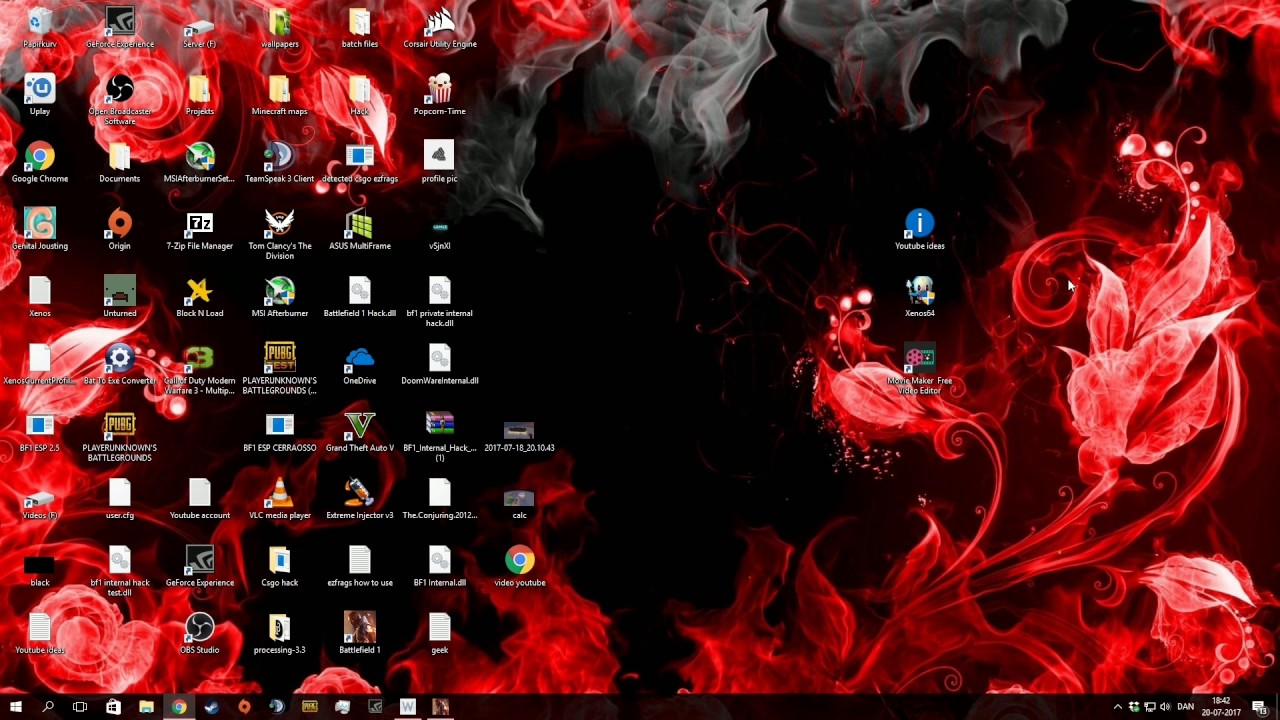Select the Bat To Exe Converter icon
Viewport: 1280px width, 720px height.
[119, 363]
